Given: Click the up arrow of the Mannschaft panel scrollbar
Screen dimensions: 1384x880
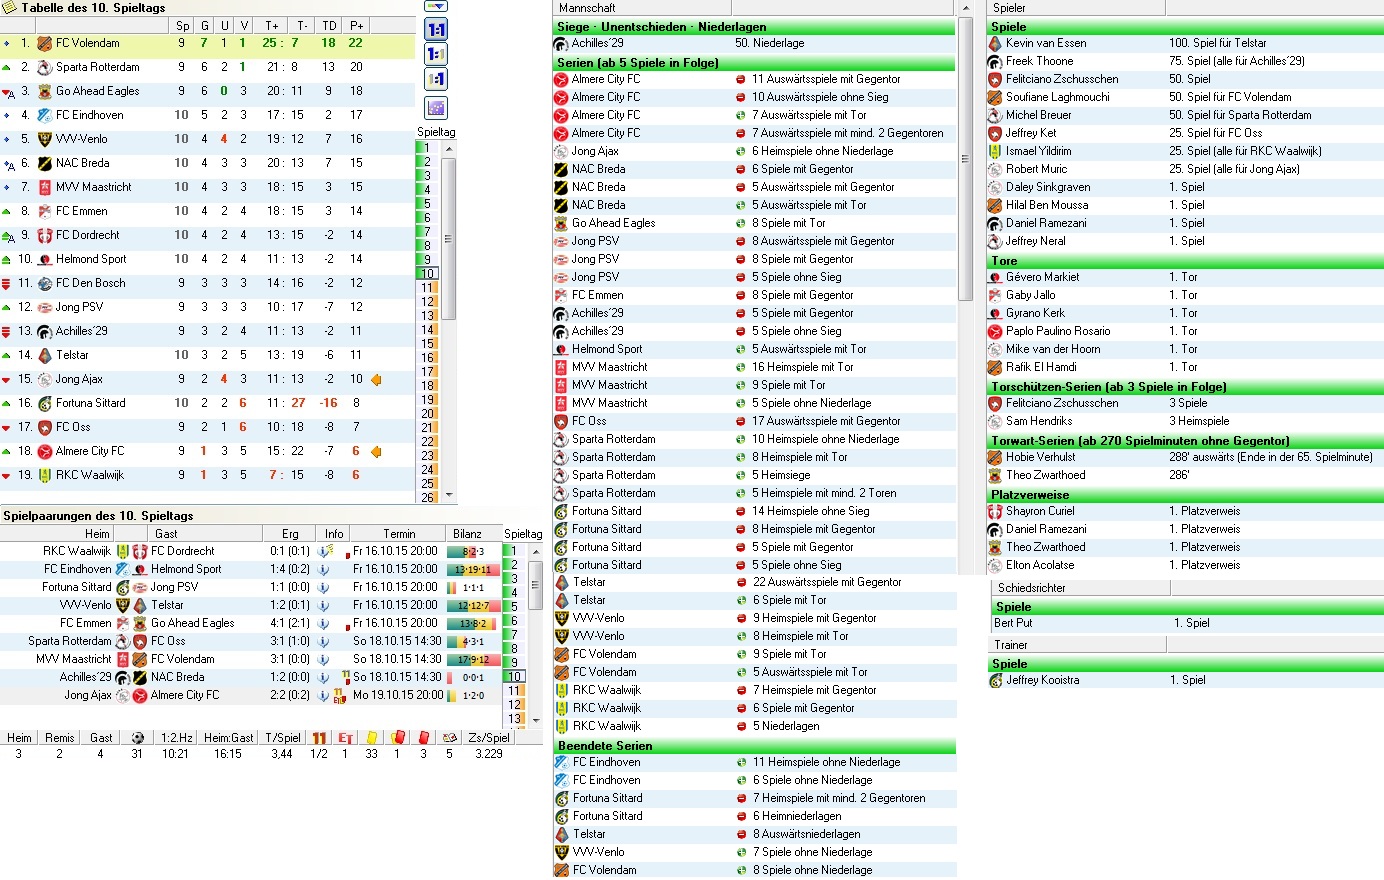Looking at the screenshot, I should pos(965,8).
